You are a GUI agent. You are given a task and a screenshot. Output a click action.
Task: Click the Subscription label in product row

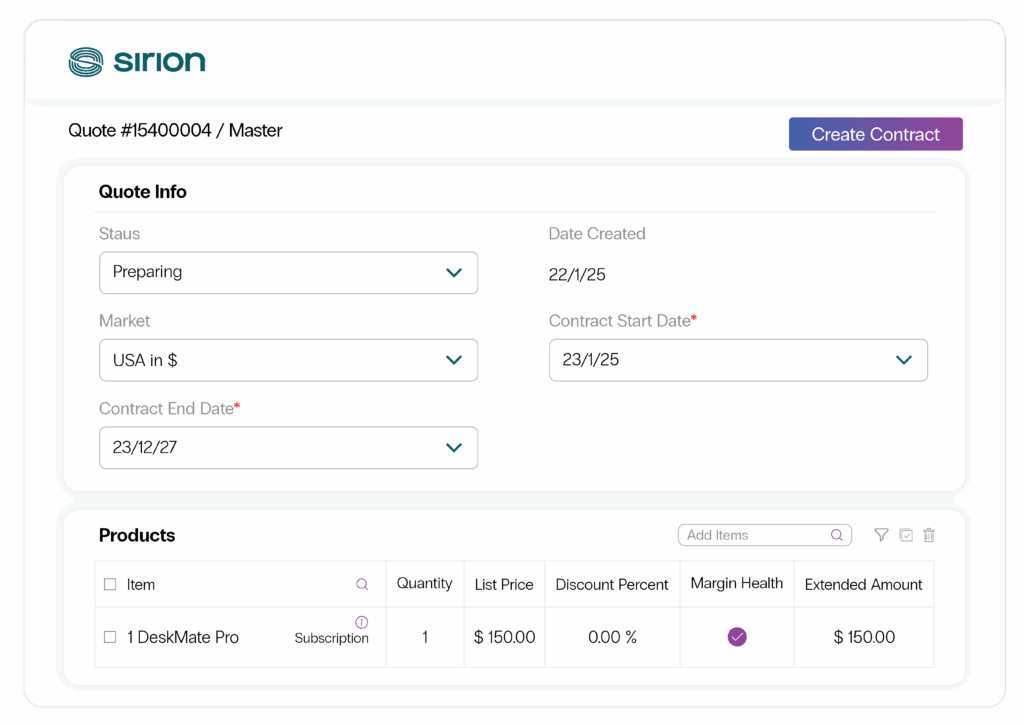pos(332,638)
